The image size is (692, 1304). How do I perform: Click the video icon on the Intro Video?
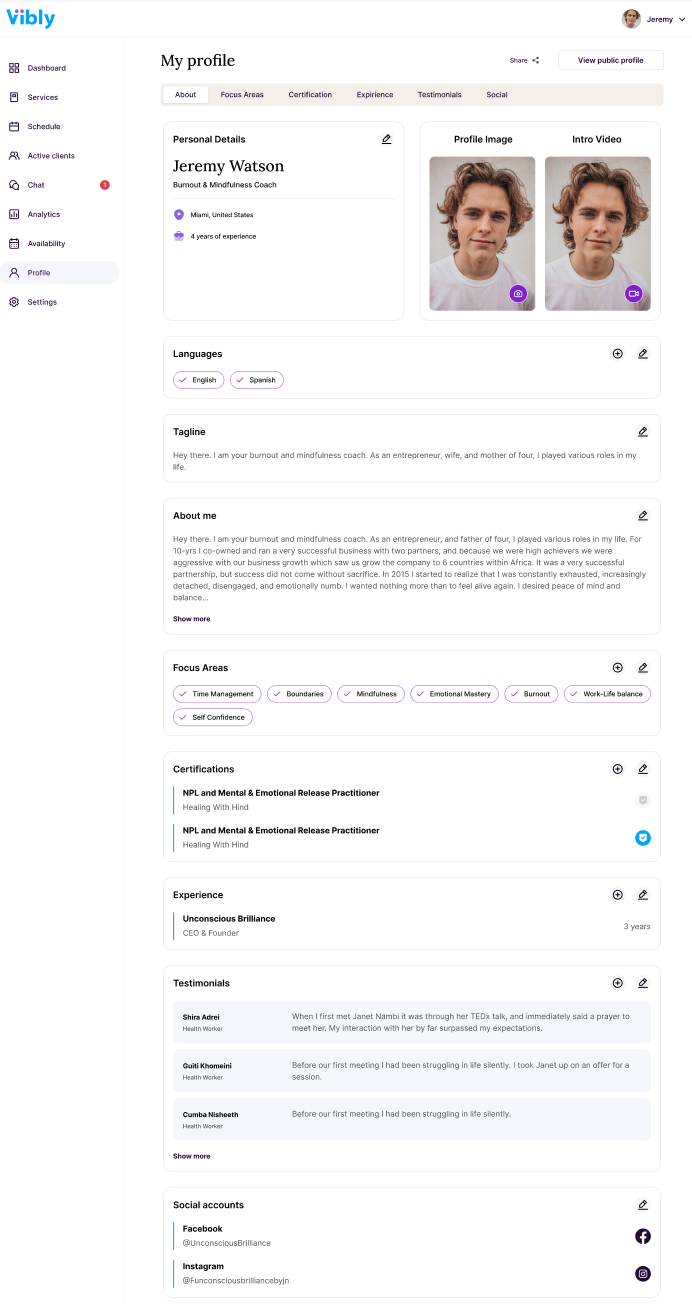tap(633, 293)
